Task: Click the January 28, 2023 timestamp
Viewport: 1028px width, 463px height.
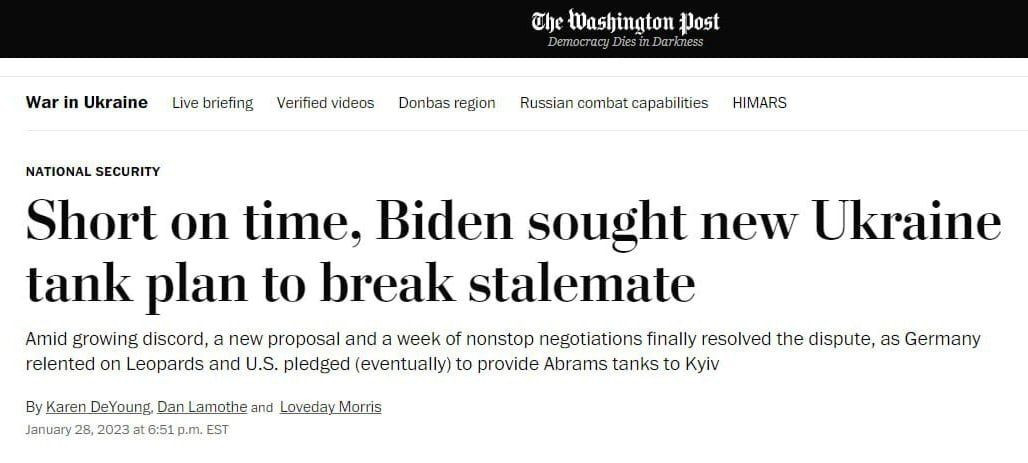Action: (x=127, y=430)
